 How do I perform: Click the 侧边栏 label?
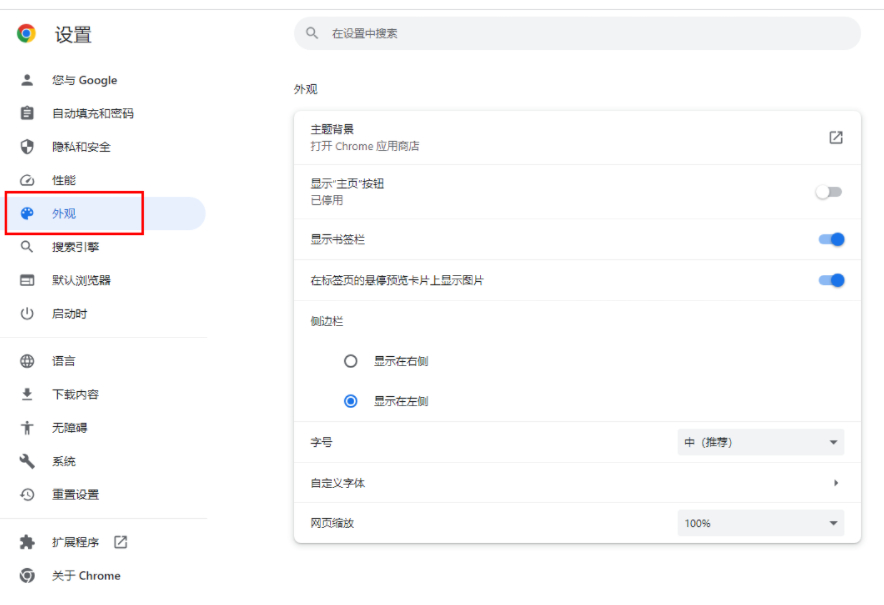point(327,321)
